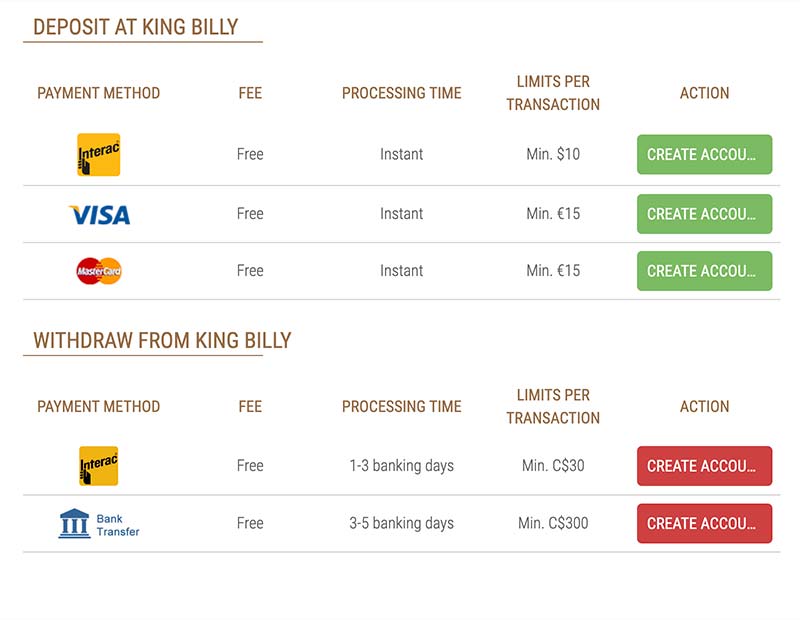Click red Create Account for Bank Transfer
The width and height of the screenshot is (800, 620).
tap(704, 524)
